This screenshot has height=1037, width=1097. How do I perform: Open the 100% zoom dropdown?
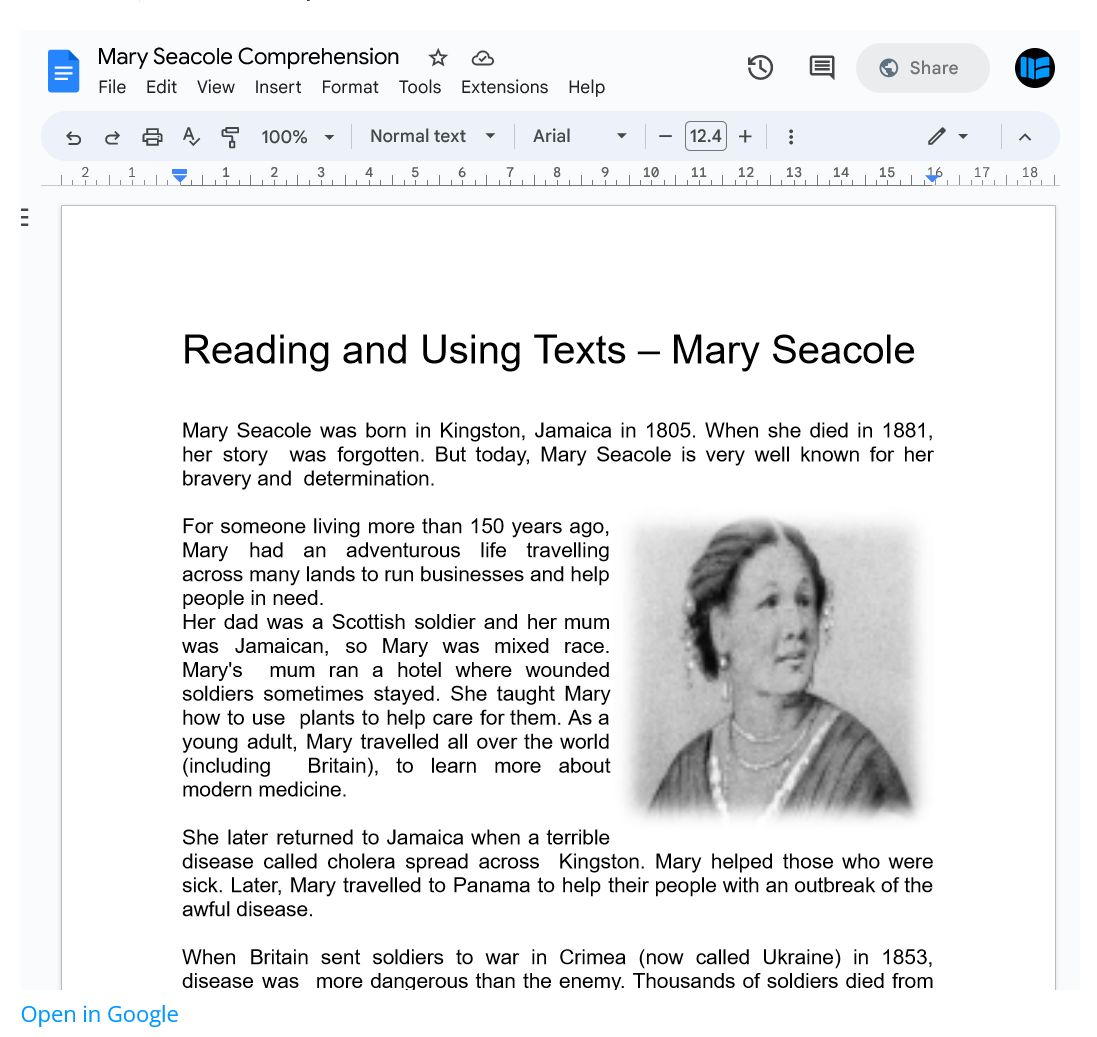pos(297,137)
